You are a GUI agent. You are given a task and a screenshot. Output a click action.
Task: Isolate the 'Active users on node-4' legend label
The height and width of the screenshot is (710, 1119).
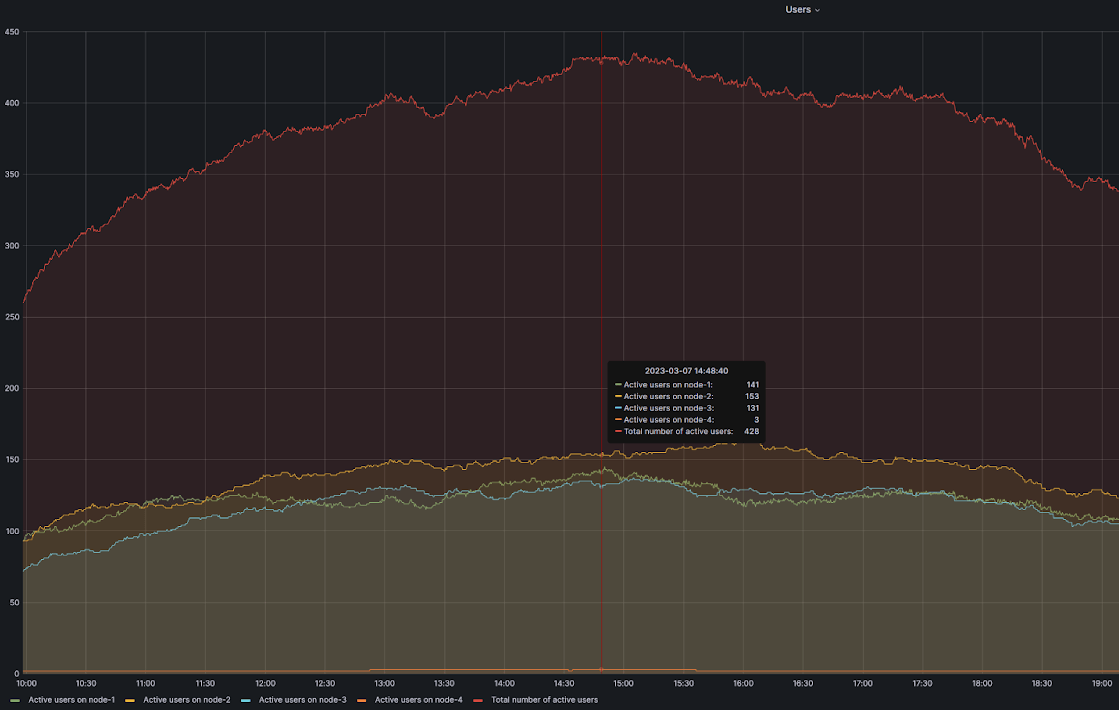[418, 700]
